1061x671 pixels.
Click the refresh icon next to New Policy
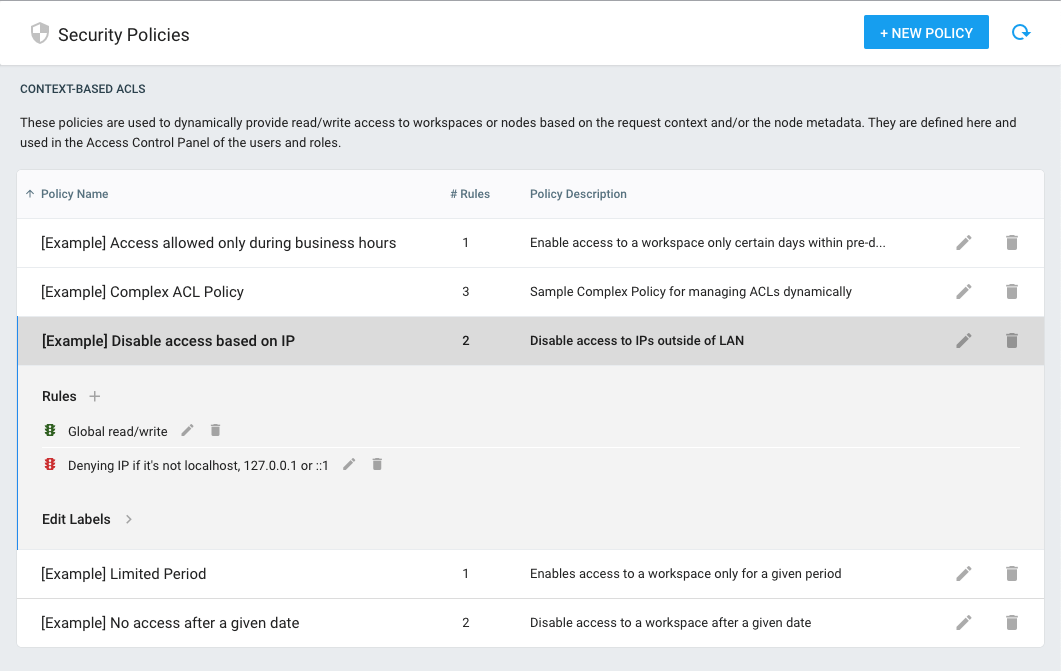pos(1020,32)
